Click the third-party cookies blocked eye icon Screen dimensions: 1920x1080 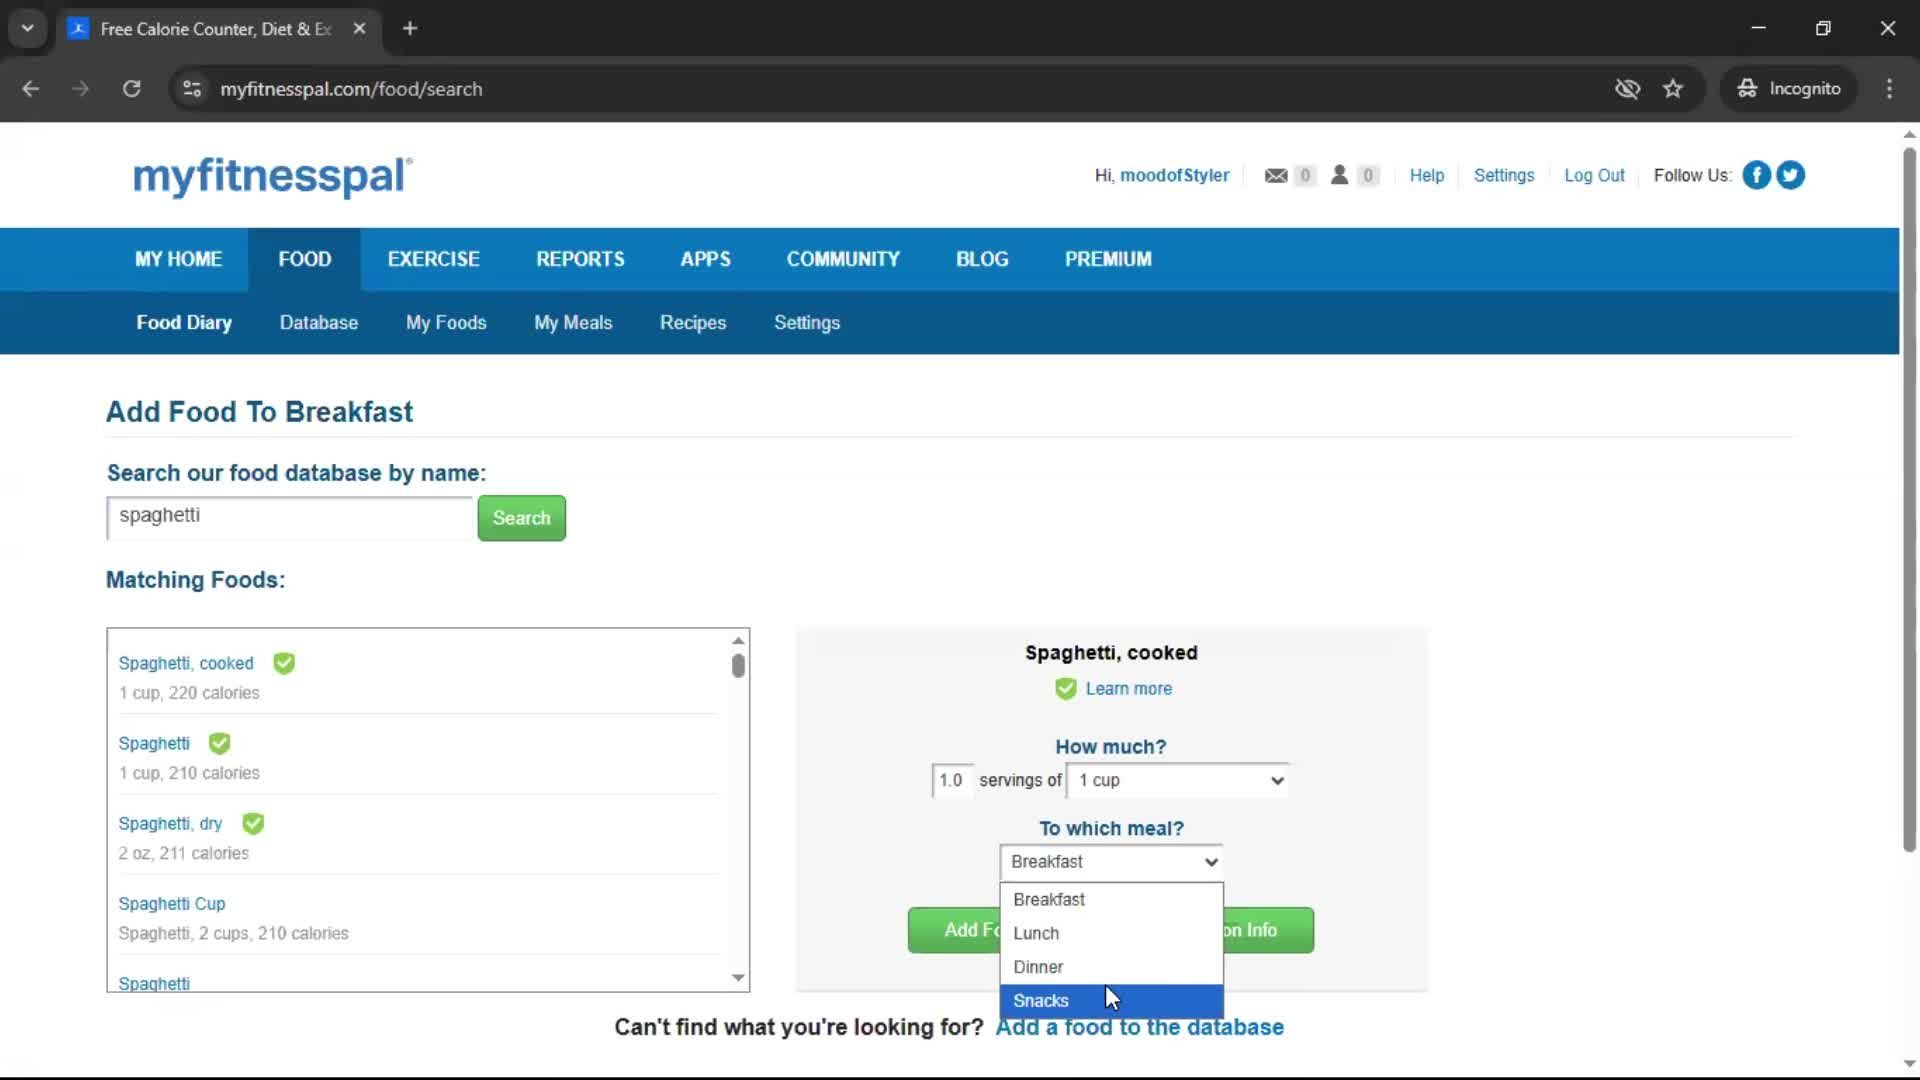(1627, 89)
